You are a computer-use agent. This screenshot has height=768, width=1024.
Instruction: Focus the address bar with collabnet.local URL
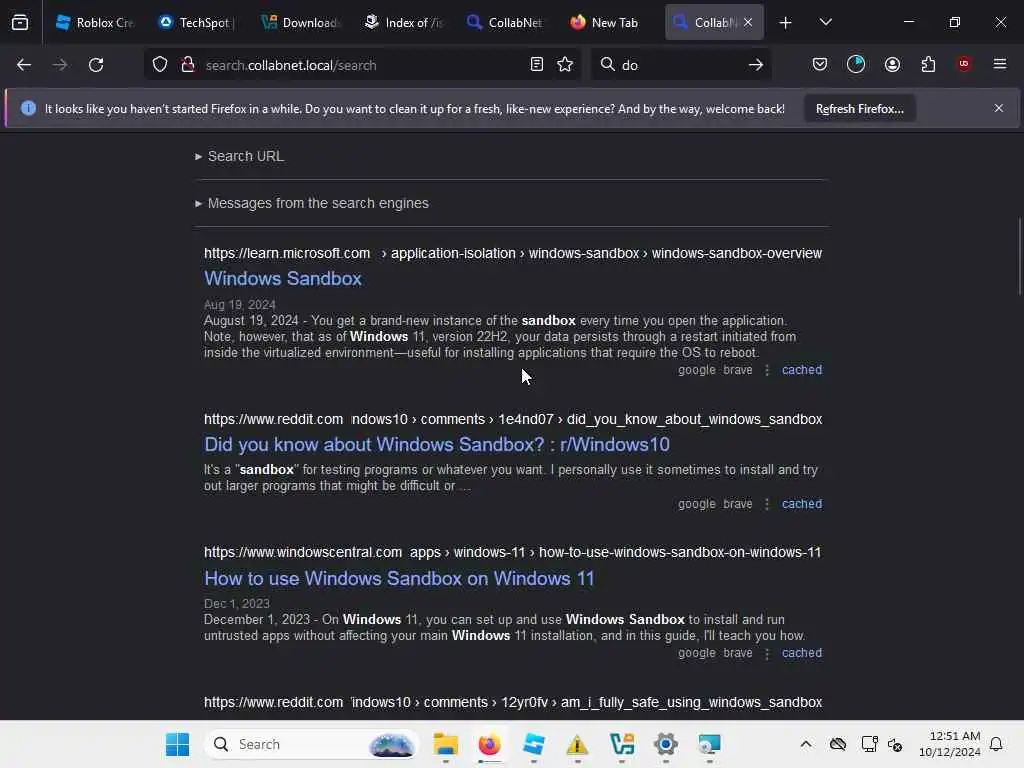click(360, 65)
